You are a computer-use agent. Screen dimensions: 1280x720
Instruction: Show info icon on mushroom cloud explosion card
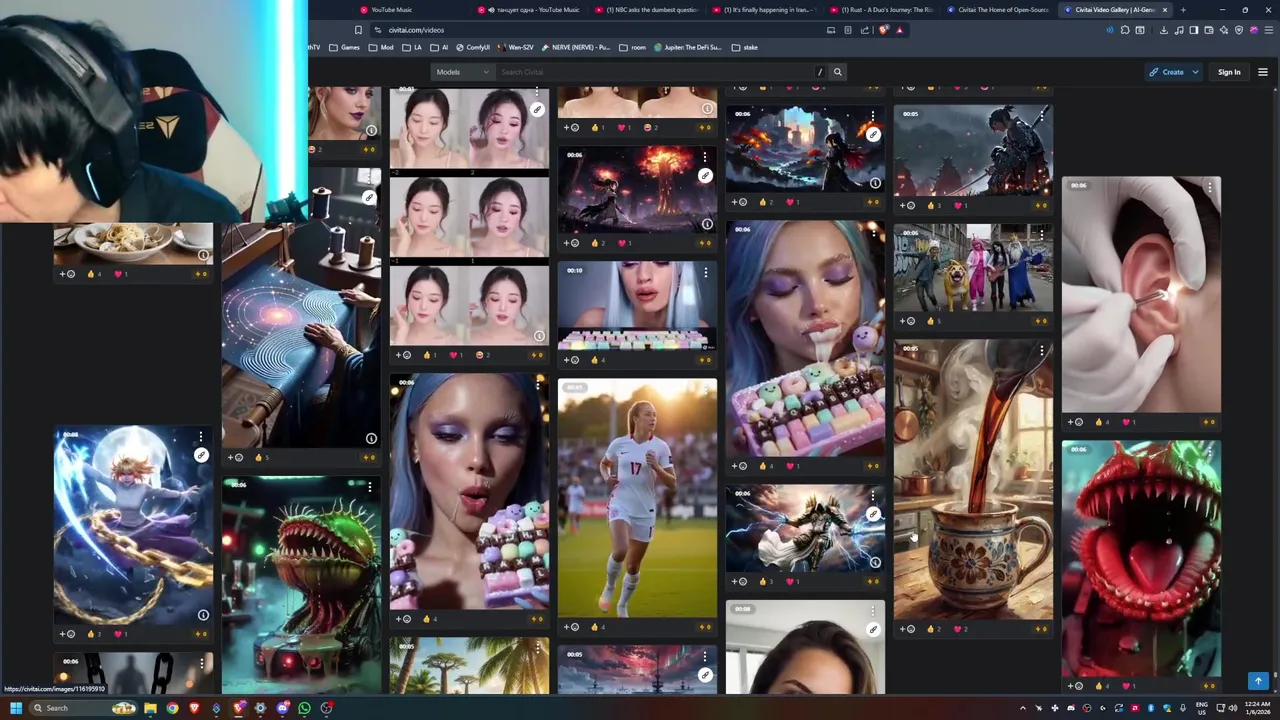click(x=707, y=224)
